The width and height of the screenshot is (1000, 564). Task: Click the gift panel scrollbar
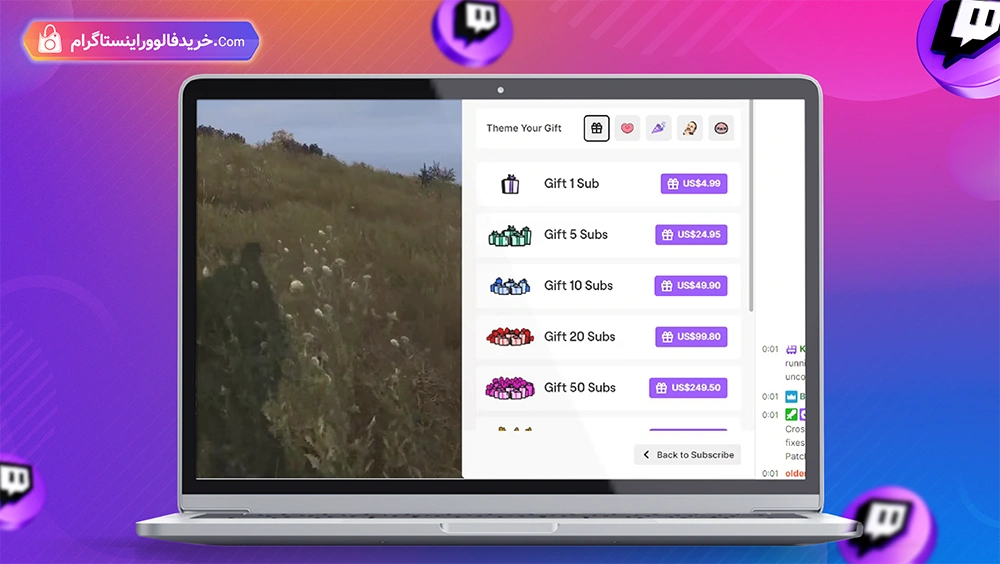751,205
